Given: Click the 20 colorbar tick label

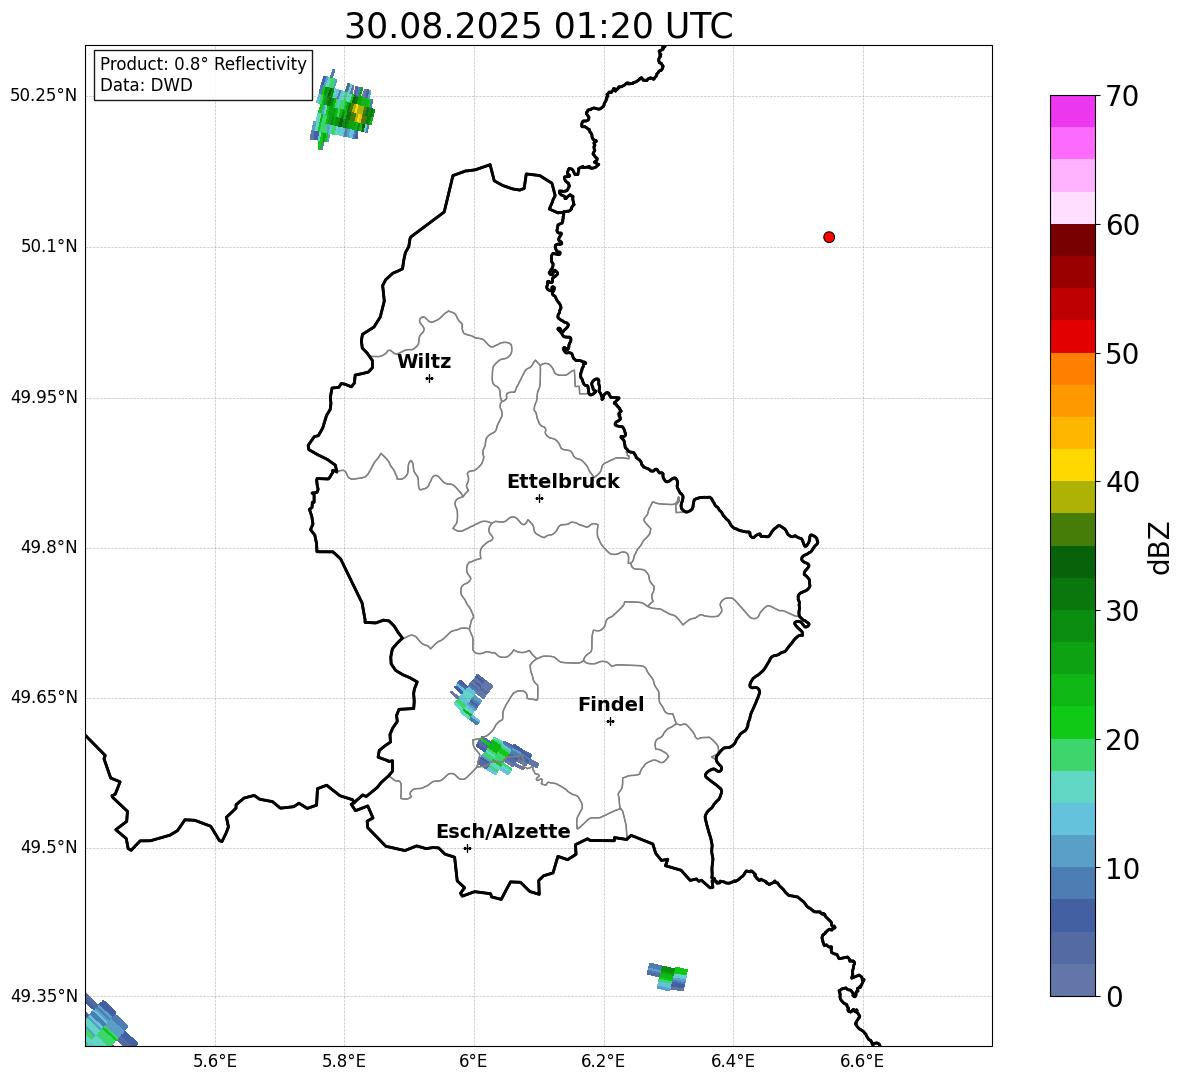Looking at the screenshot, I should [1122, 740].
